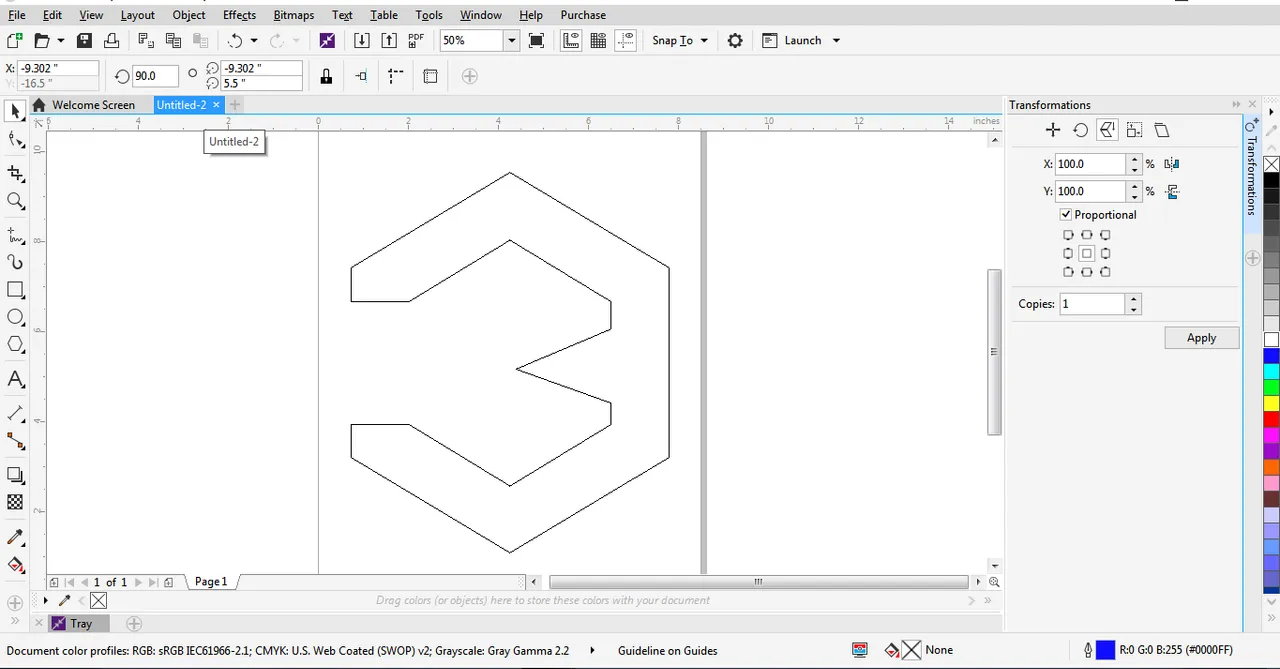Viewport: 1280px width, 669px height.
Task: Open the File menu
Action: (16, 15)
